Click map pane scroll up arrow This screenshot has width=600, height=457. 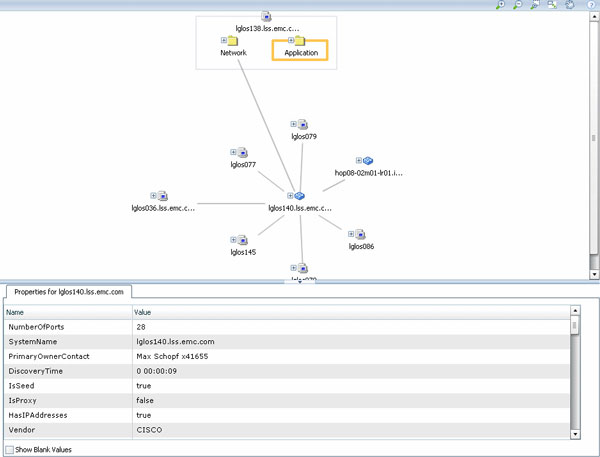click(x=594, y=16)
